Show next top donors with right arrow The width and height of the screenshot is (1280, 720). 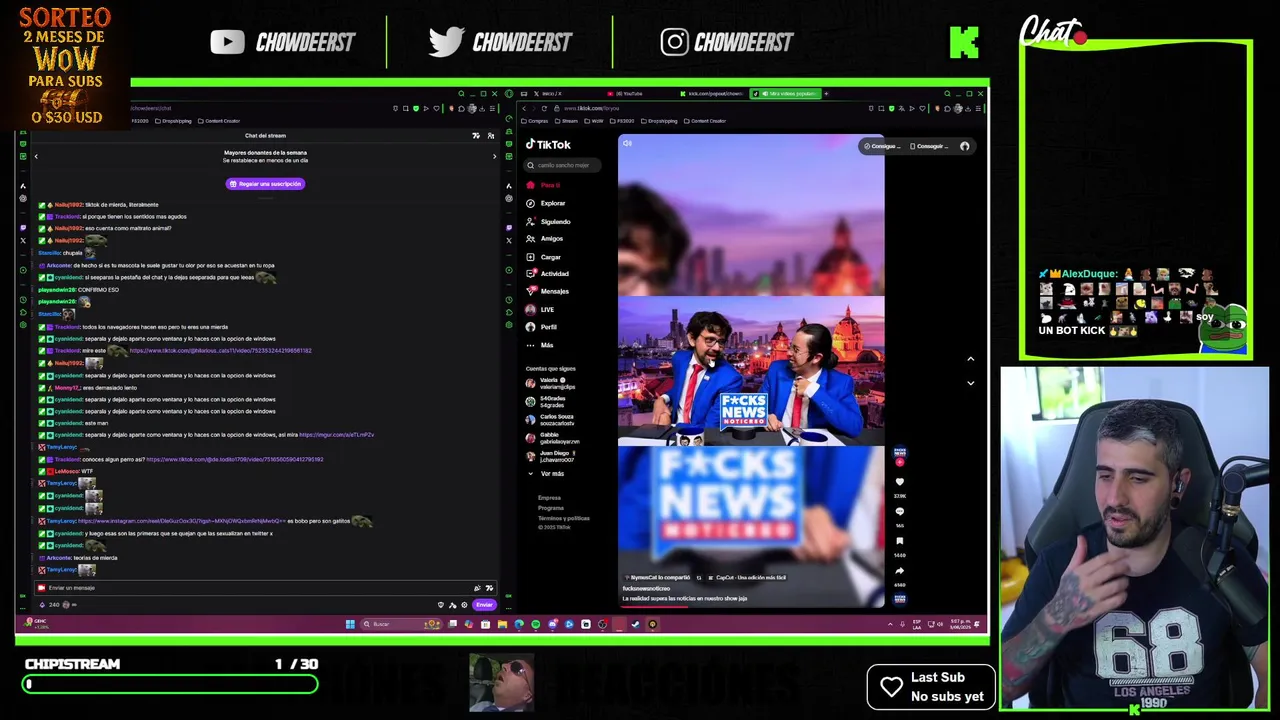(x=493, y=156)
